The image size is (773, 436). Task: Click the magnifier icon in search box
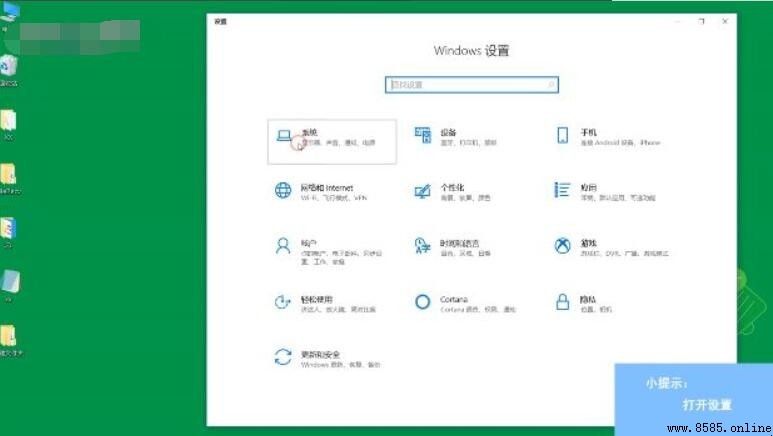click(x=551, y=85)
